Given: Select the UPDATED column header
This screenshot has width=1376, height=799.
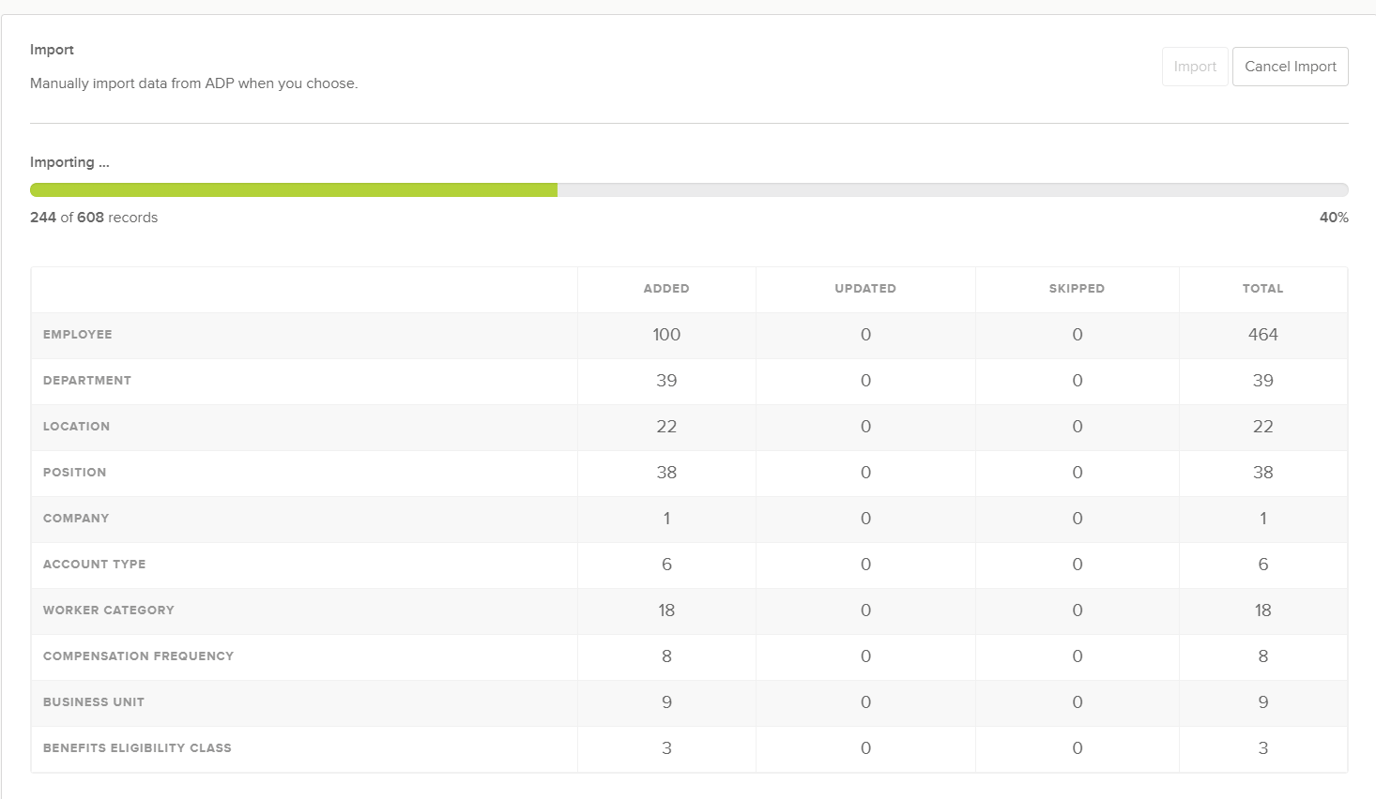Looking at the screenshot, I should click(865, 288).
